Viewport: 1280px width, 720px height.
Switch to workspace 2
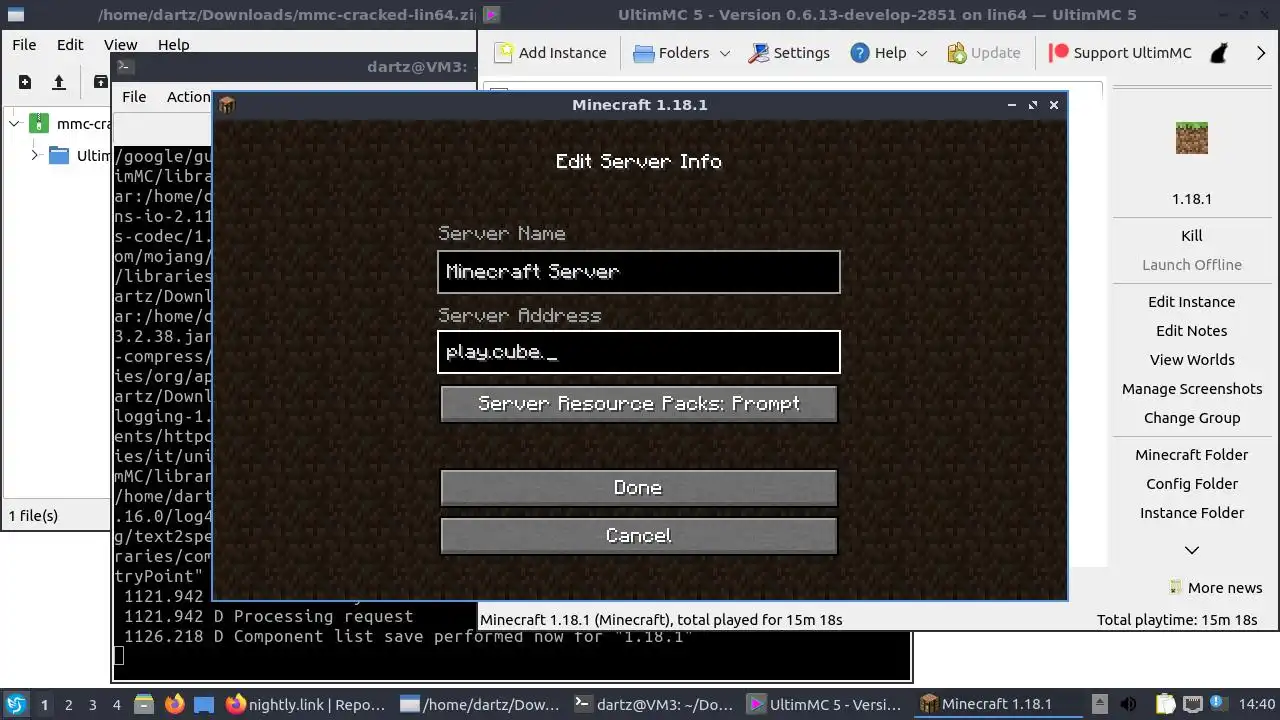[x=68, y=704]
